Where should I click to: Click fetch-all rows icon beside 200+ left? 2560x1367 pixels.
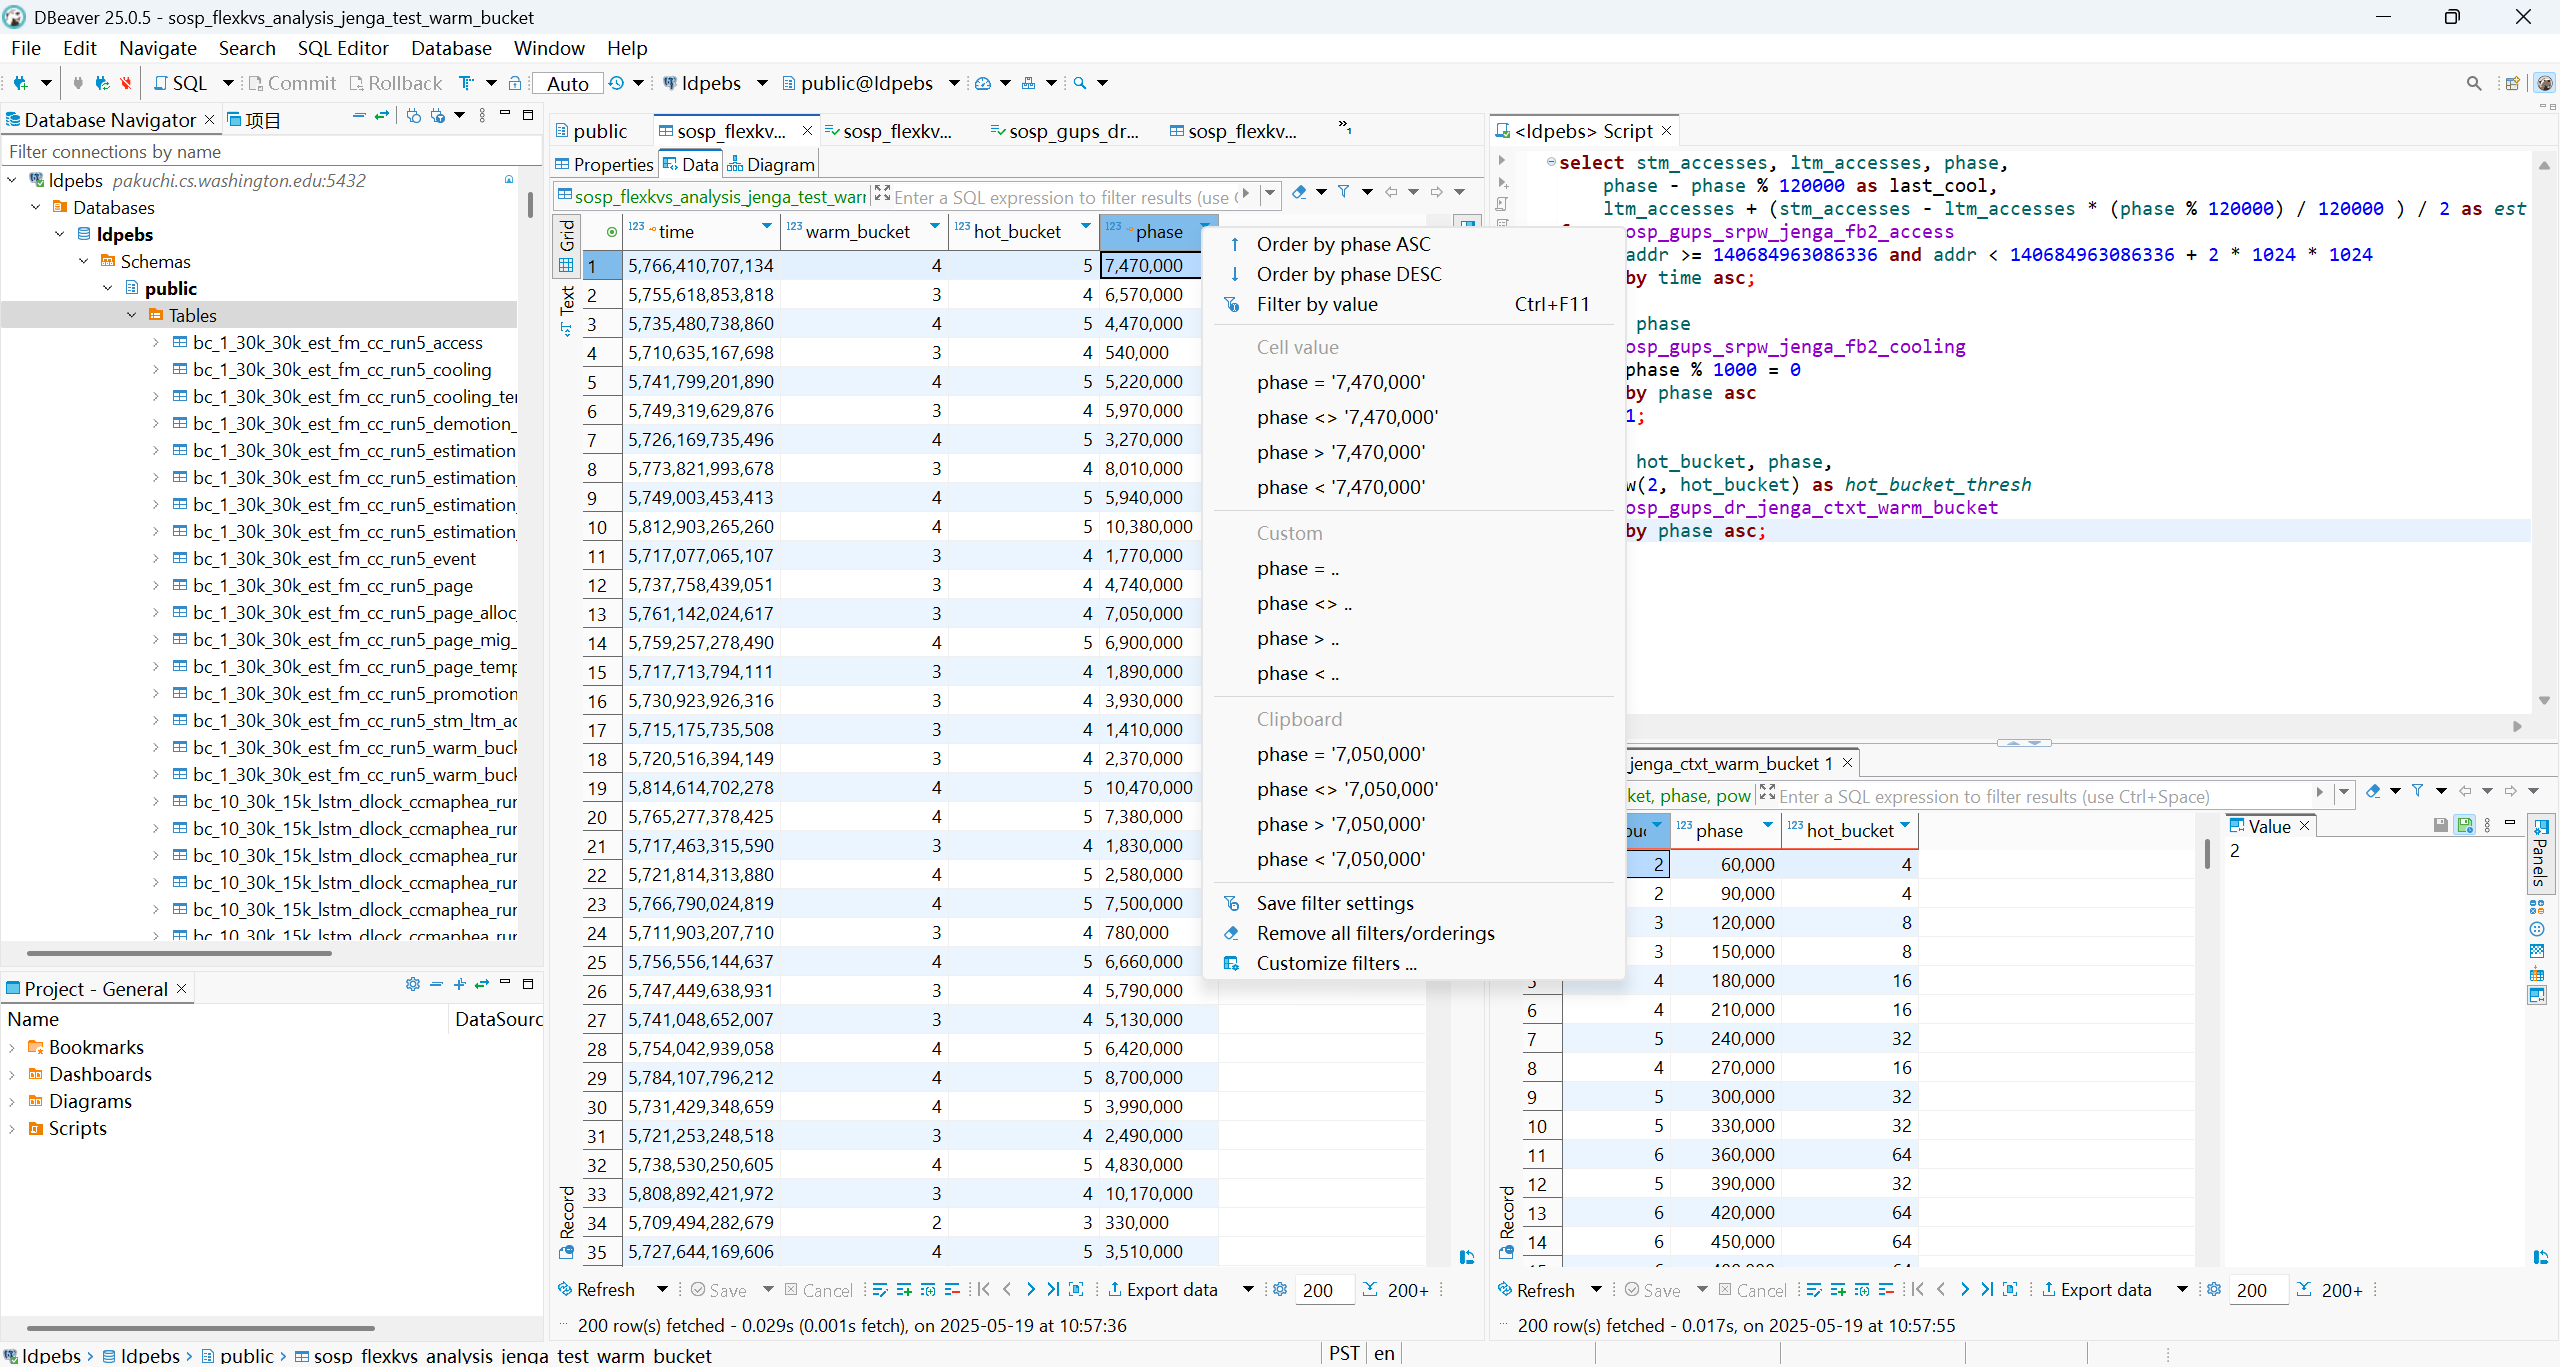click(1370, 1290)
